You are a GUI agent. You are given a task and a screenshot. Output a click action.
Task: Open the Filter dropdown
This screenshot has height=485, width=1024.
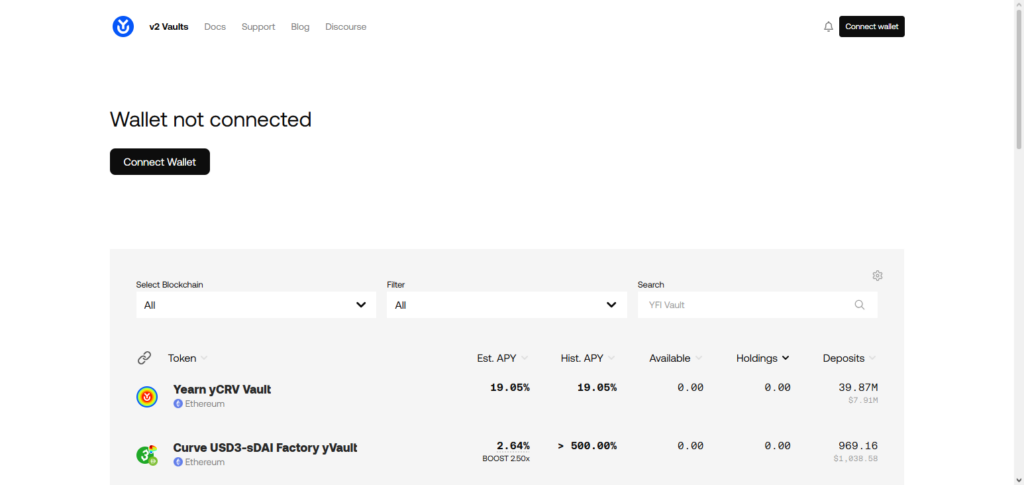coord(506,305)
